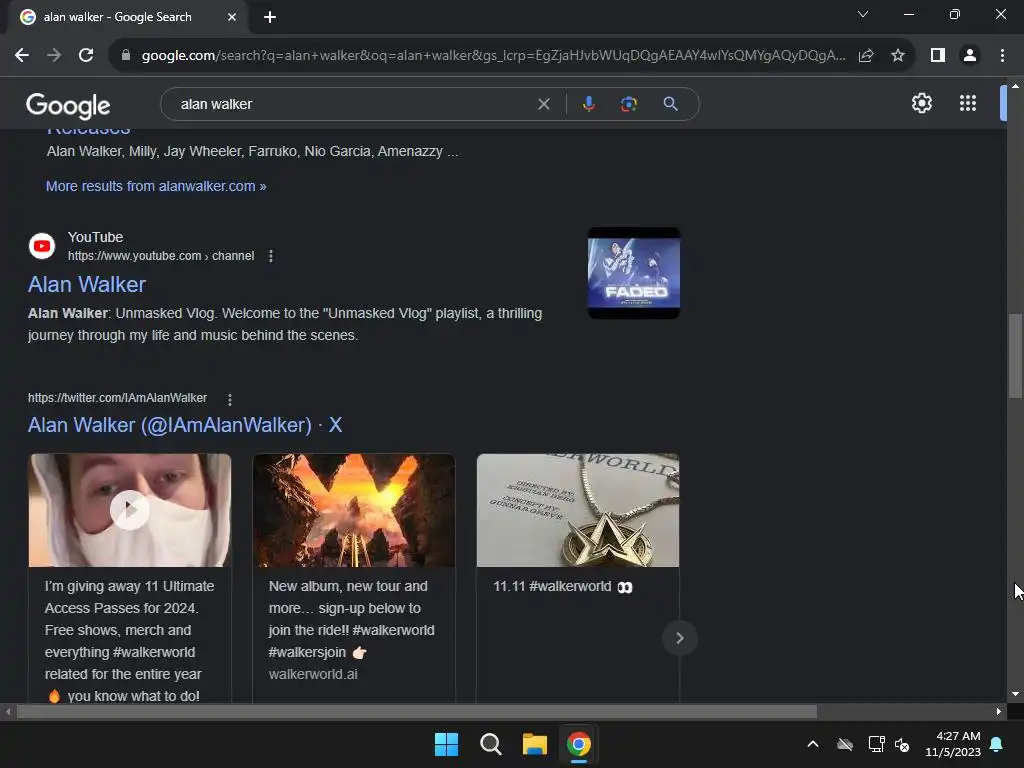
Task: Open Windows taskbar search
Action: click(490, 744)
